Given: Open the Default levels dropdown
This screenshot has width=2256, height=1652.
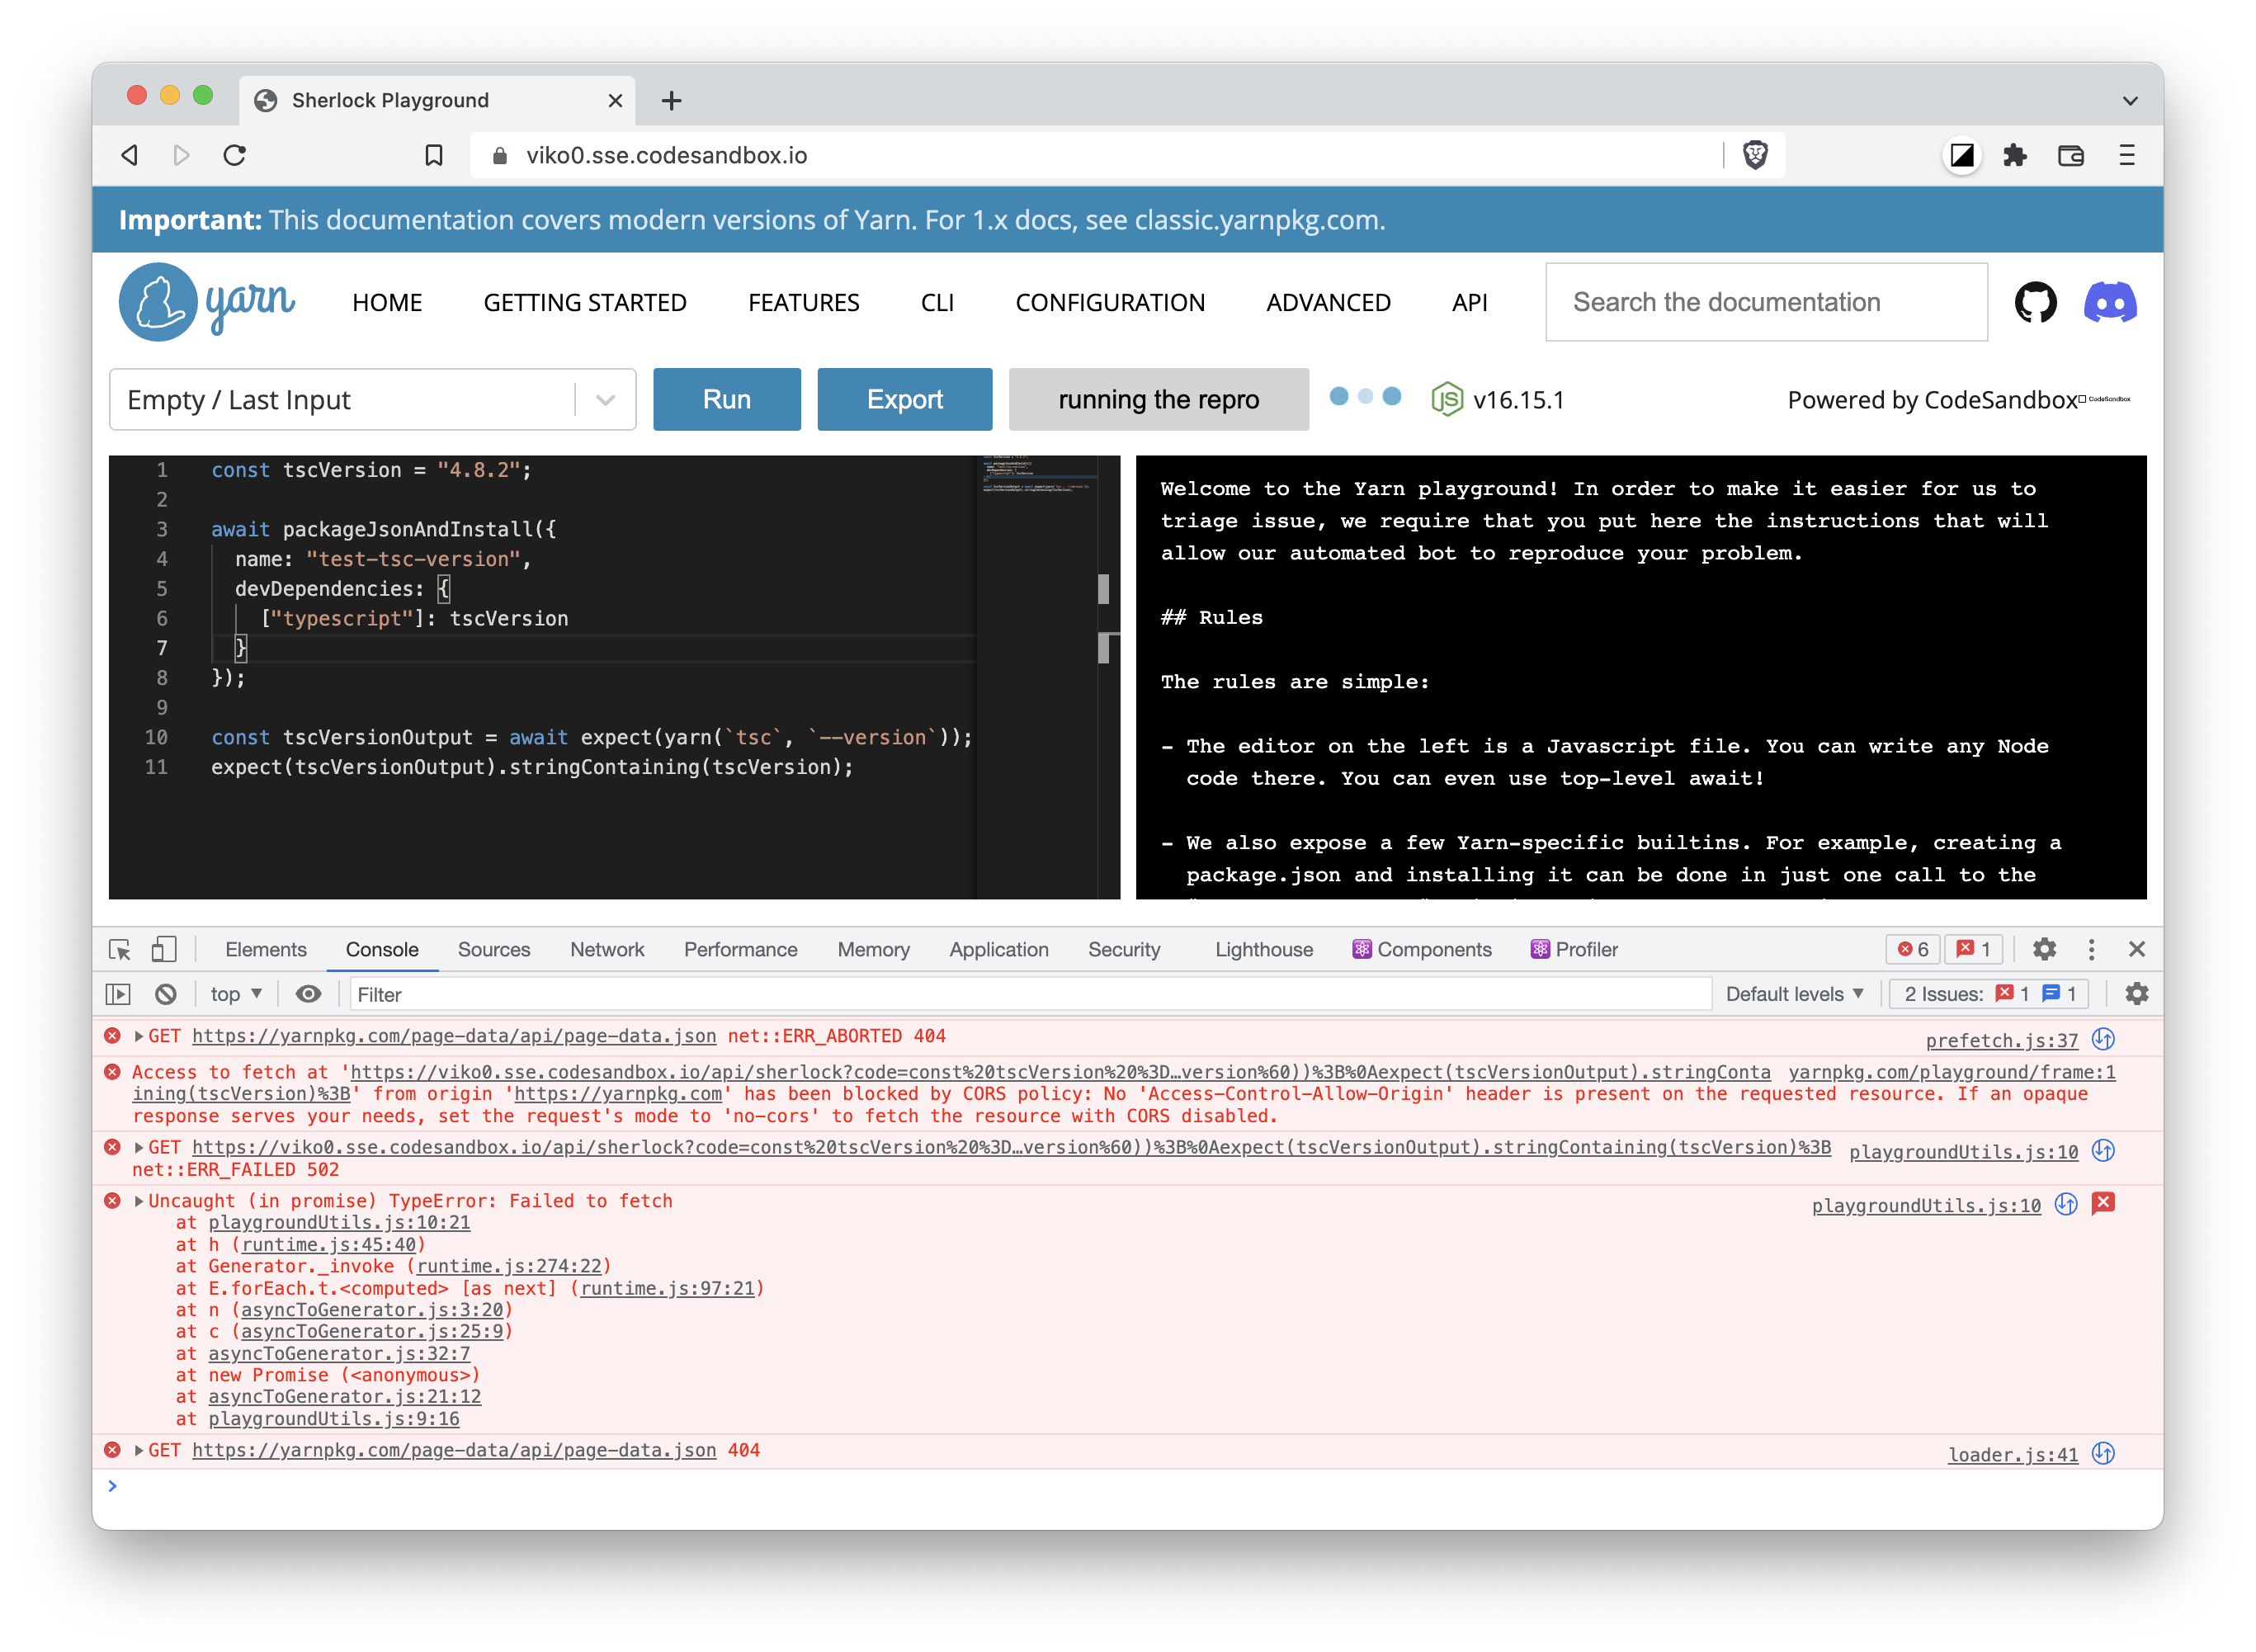Looking at the screenshot, I should pyautogui.click(x=1795, y=994).
